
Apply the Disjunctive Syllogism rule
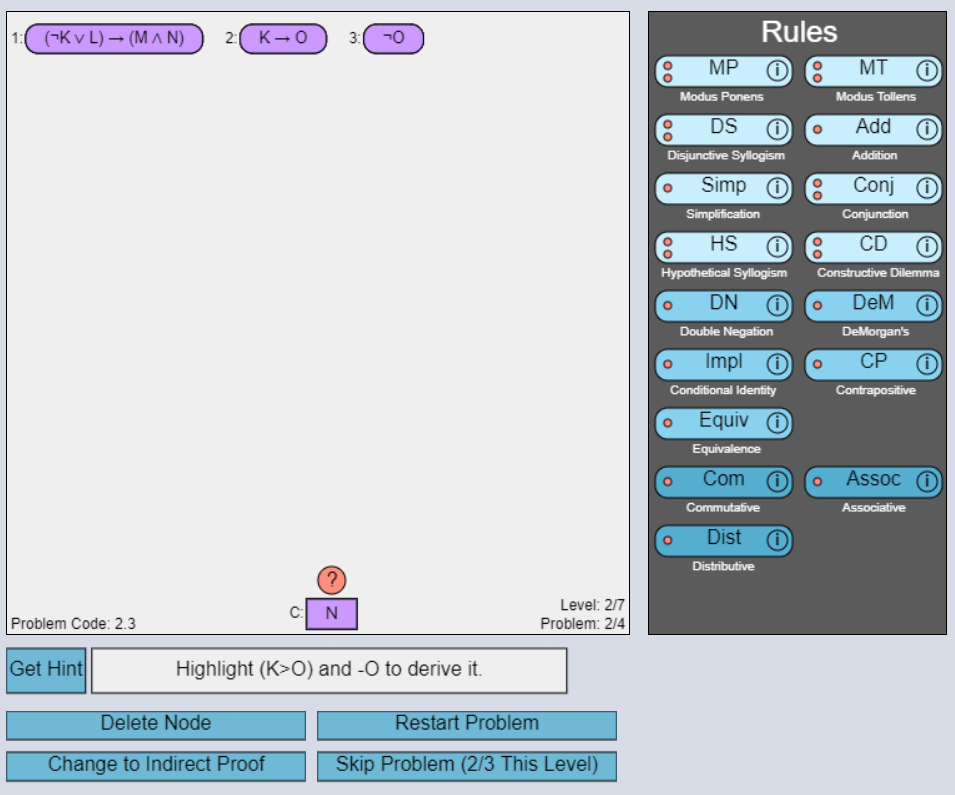(719, 129)
